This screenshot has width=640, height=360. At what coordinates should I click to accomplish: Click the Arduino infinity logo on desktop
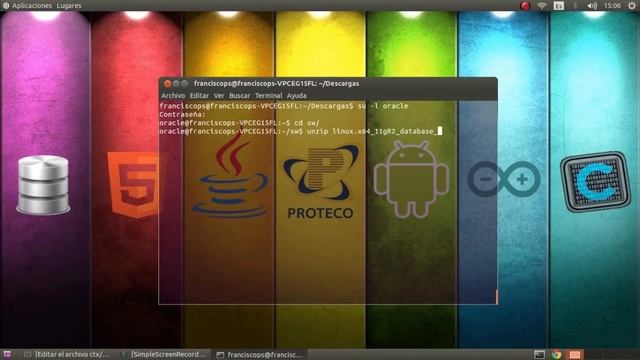pos(504,179)
